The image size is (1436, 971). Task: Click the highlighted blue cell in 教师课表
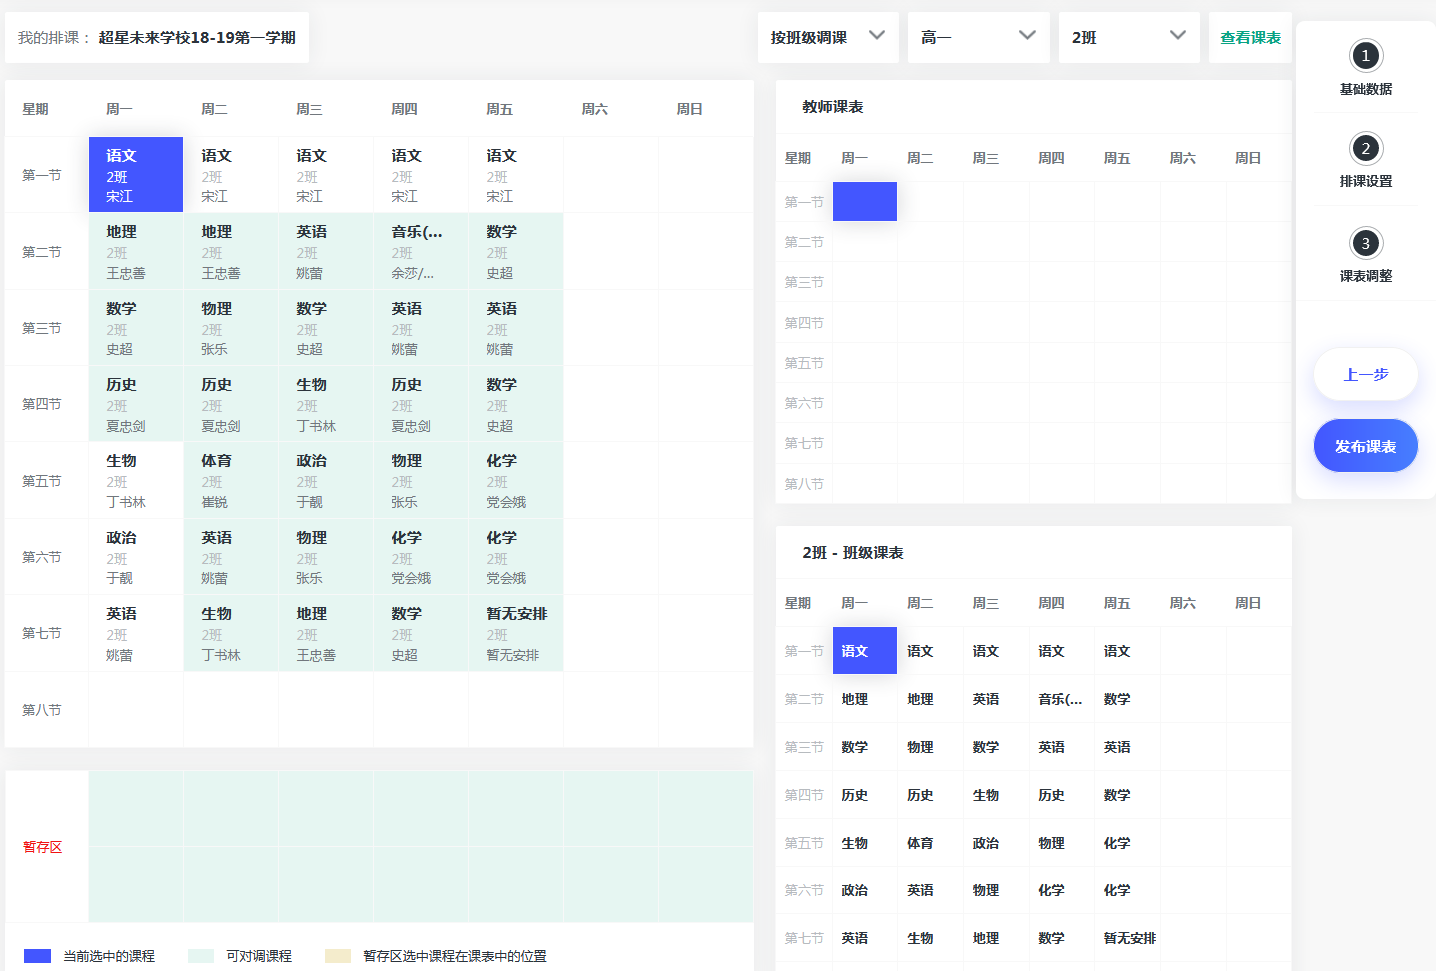[864, 201]
